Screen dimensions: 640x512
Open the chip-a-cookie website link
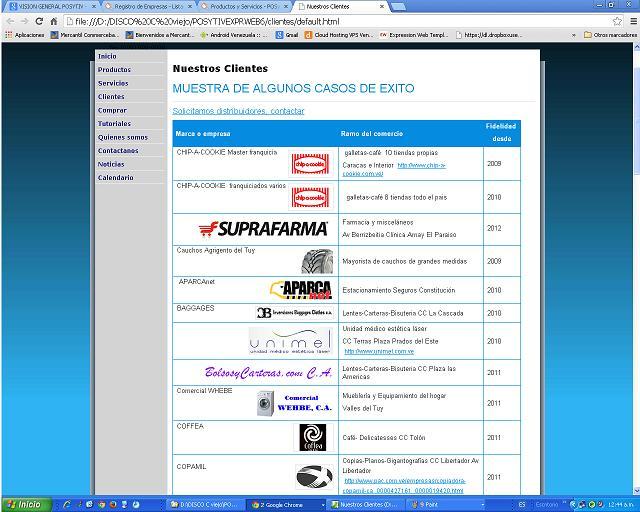click(422, 165)
